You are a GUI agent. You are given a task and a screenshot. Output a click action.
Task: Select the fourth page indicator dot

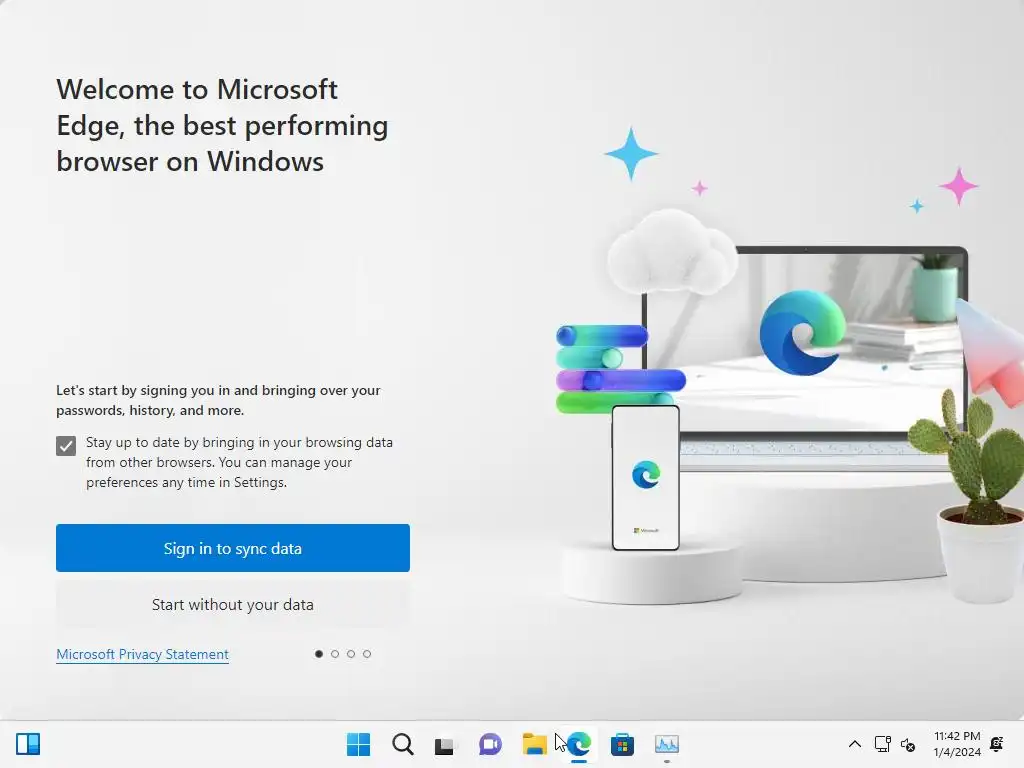(x=367, y=654)
